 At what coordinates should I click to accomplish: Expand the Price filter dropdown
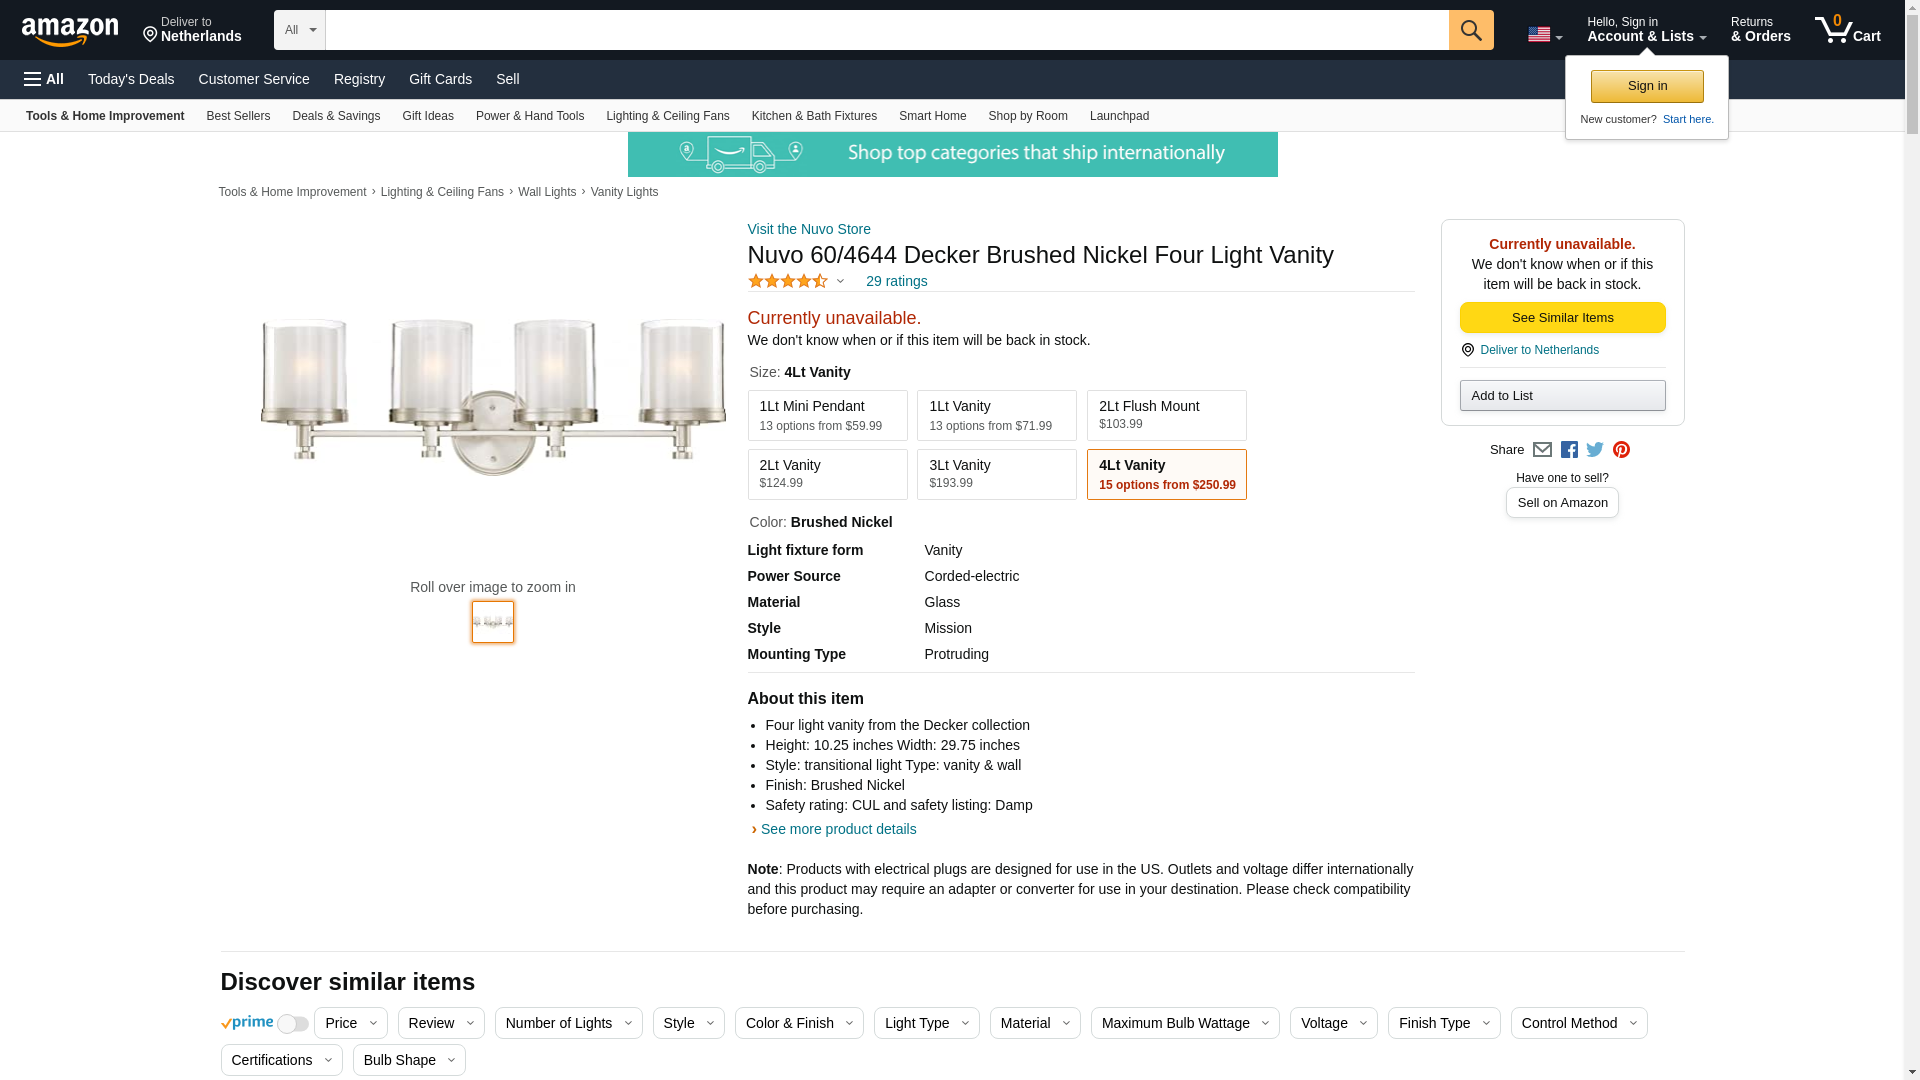click(x=350, y=1023)
